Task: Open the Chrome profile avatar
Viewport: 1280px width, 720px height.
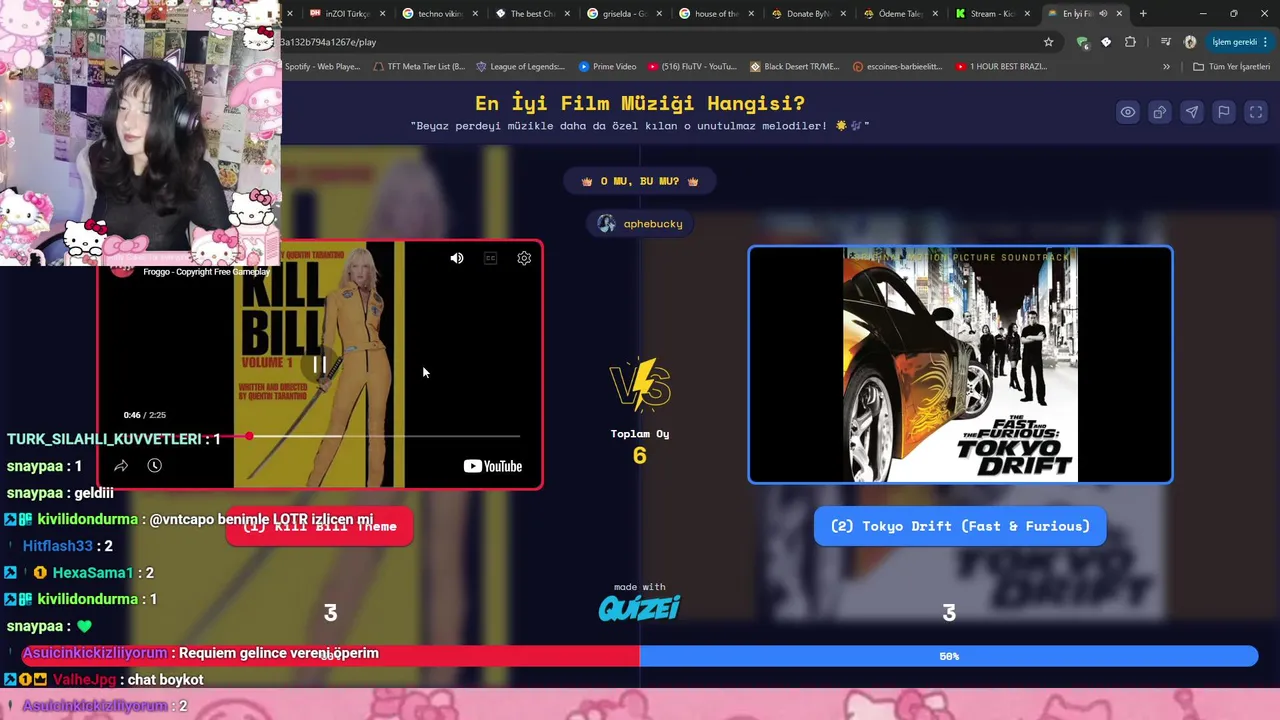Action: coord(1190,42)
